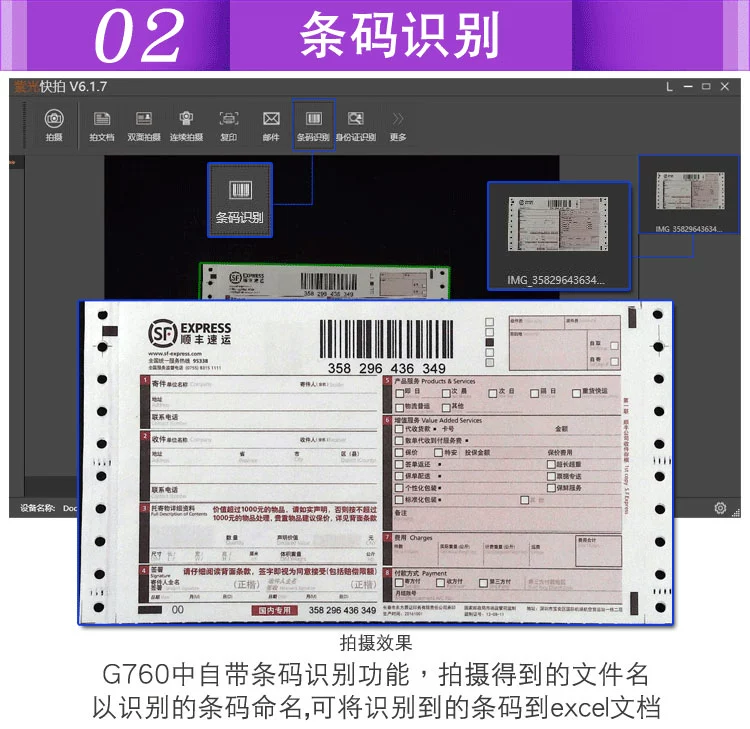Activate 条码识别 barcode recognition in toolbar
Viewport: 750px width, 729px height.
pos(314,125)
